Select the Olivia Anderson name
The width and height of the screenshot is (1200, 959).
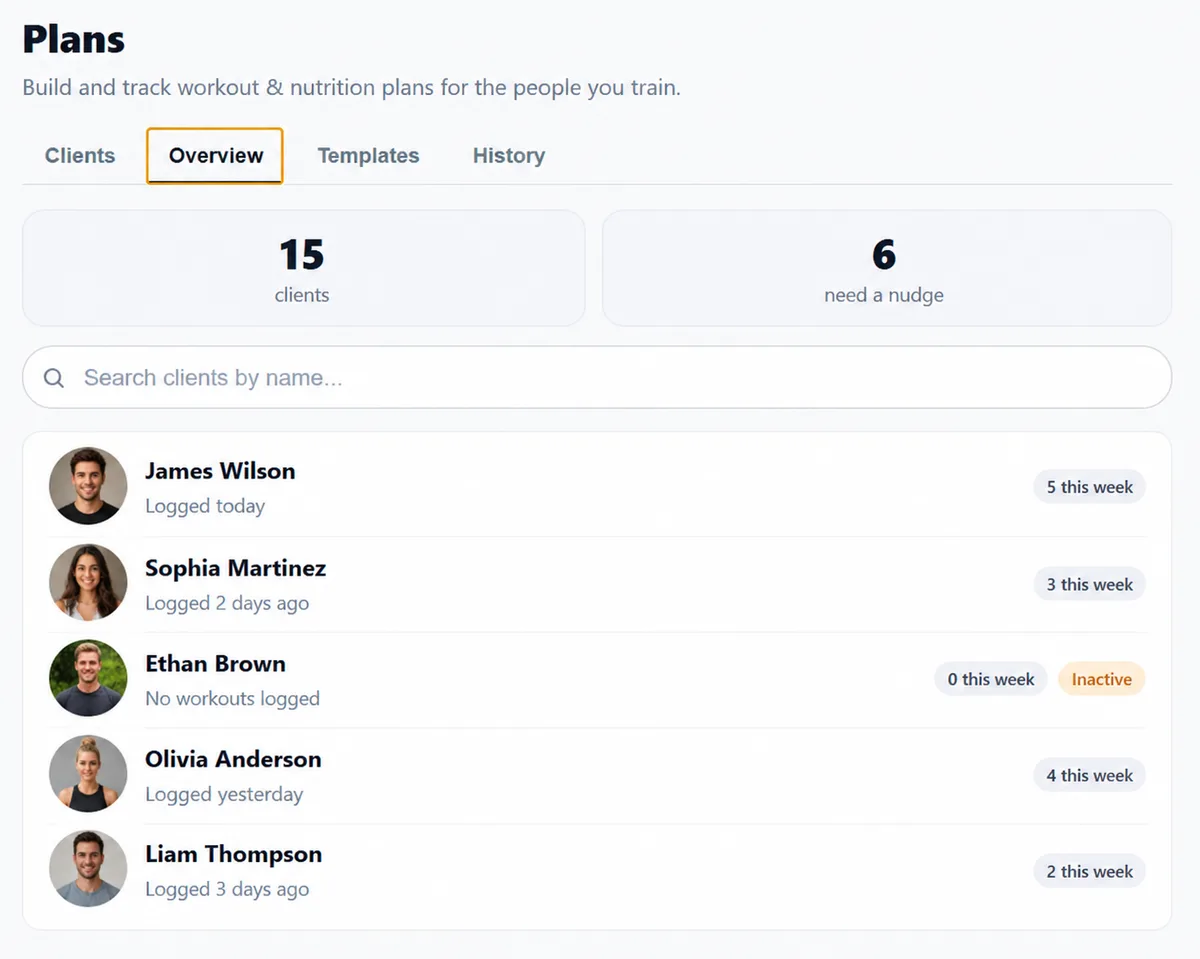[233, 759]
